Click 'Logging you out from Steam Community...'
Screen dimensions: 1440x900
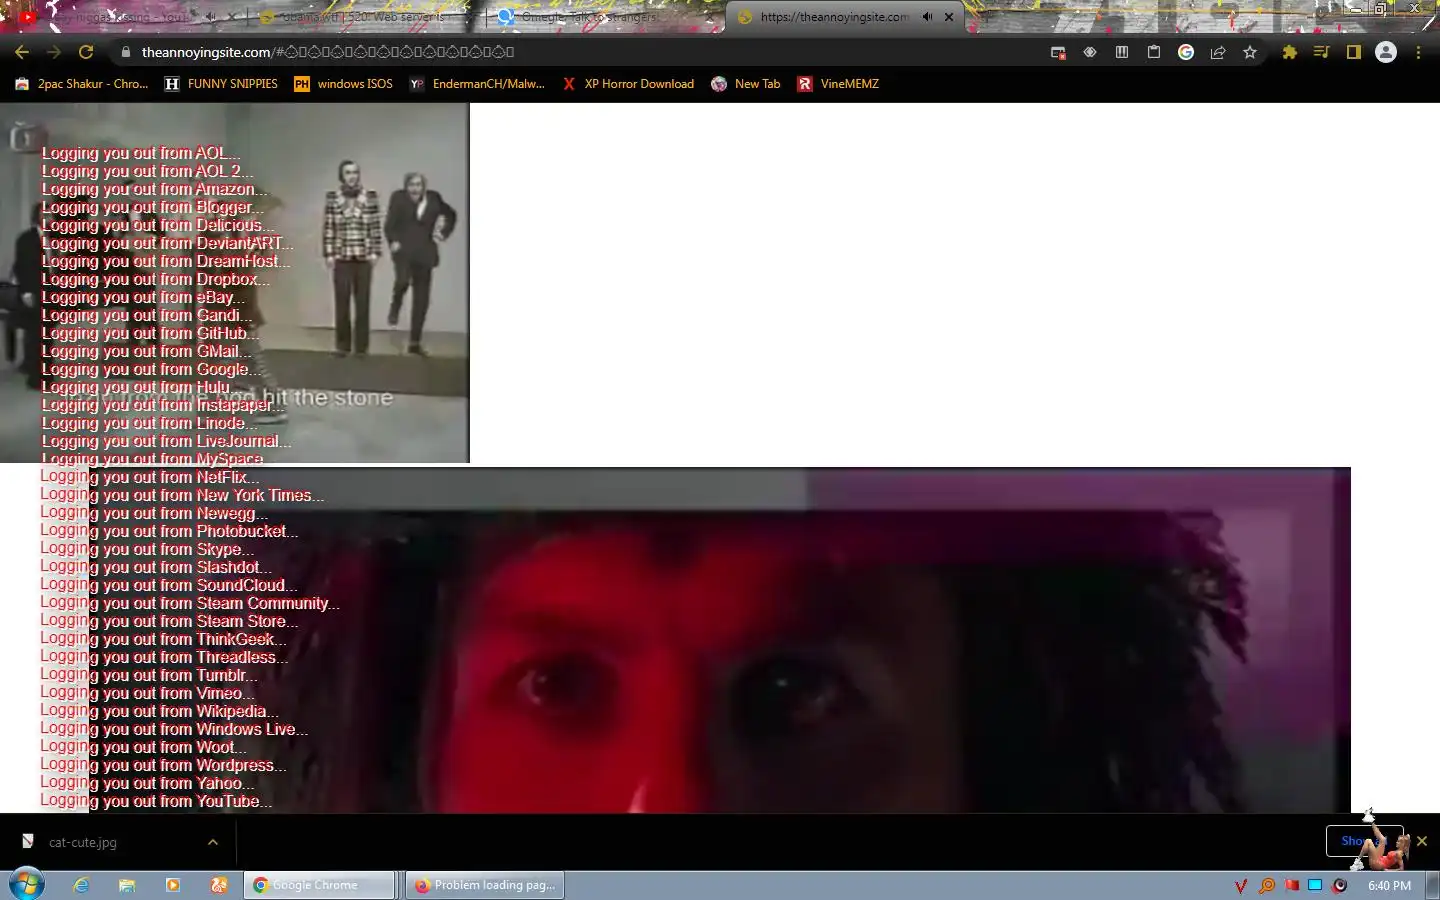click(190, 603)
